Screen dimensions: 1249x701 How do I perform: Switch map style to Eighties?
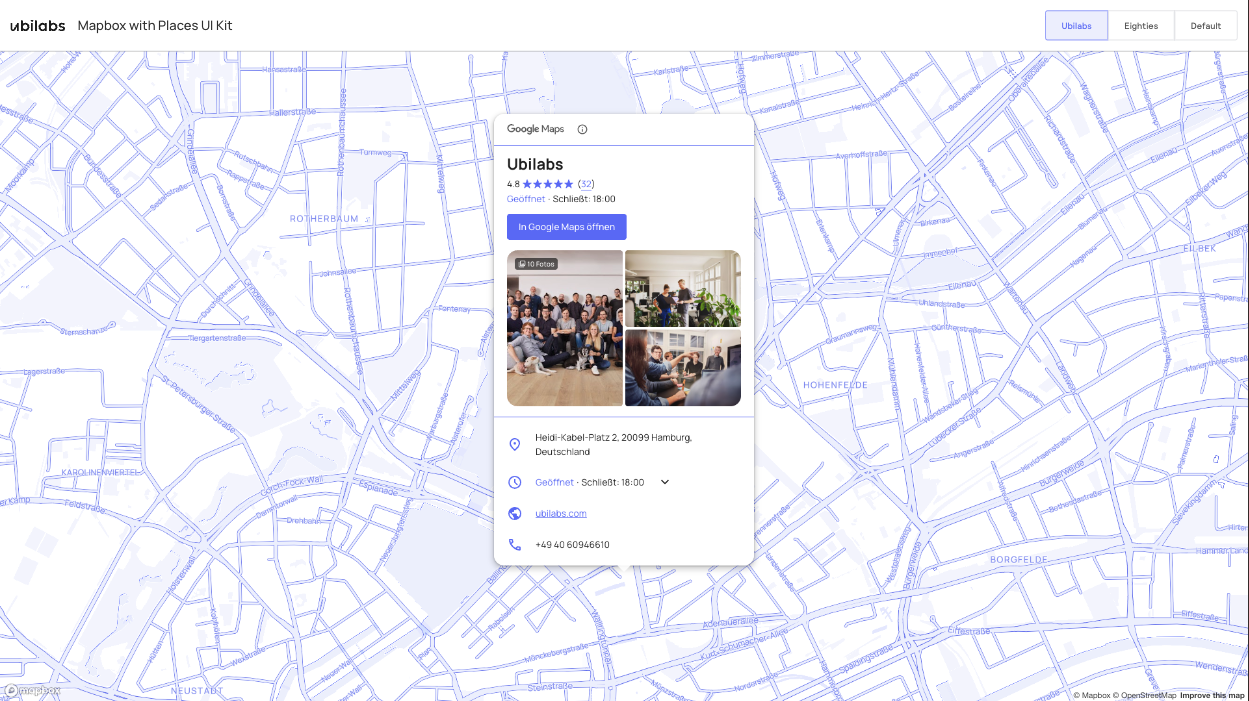click(x=1140, y=25)
